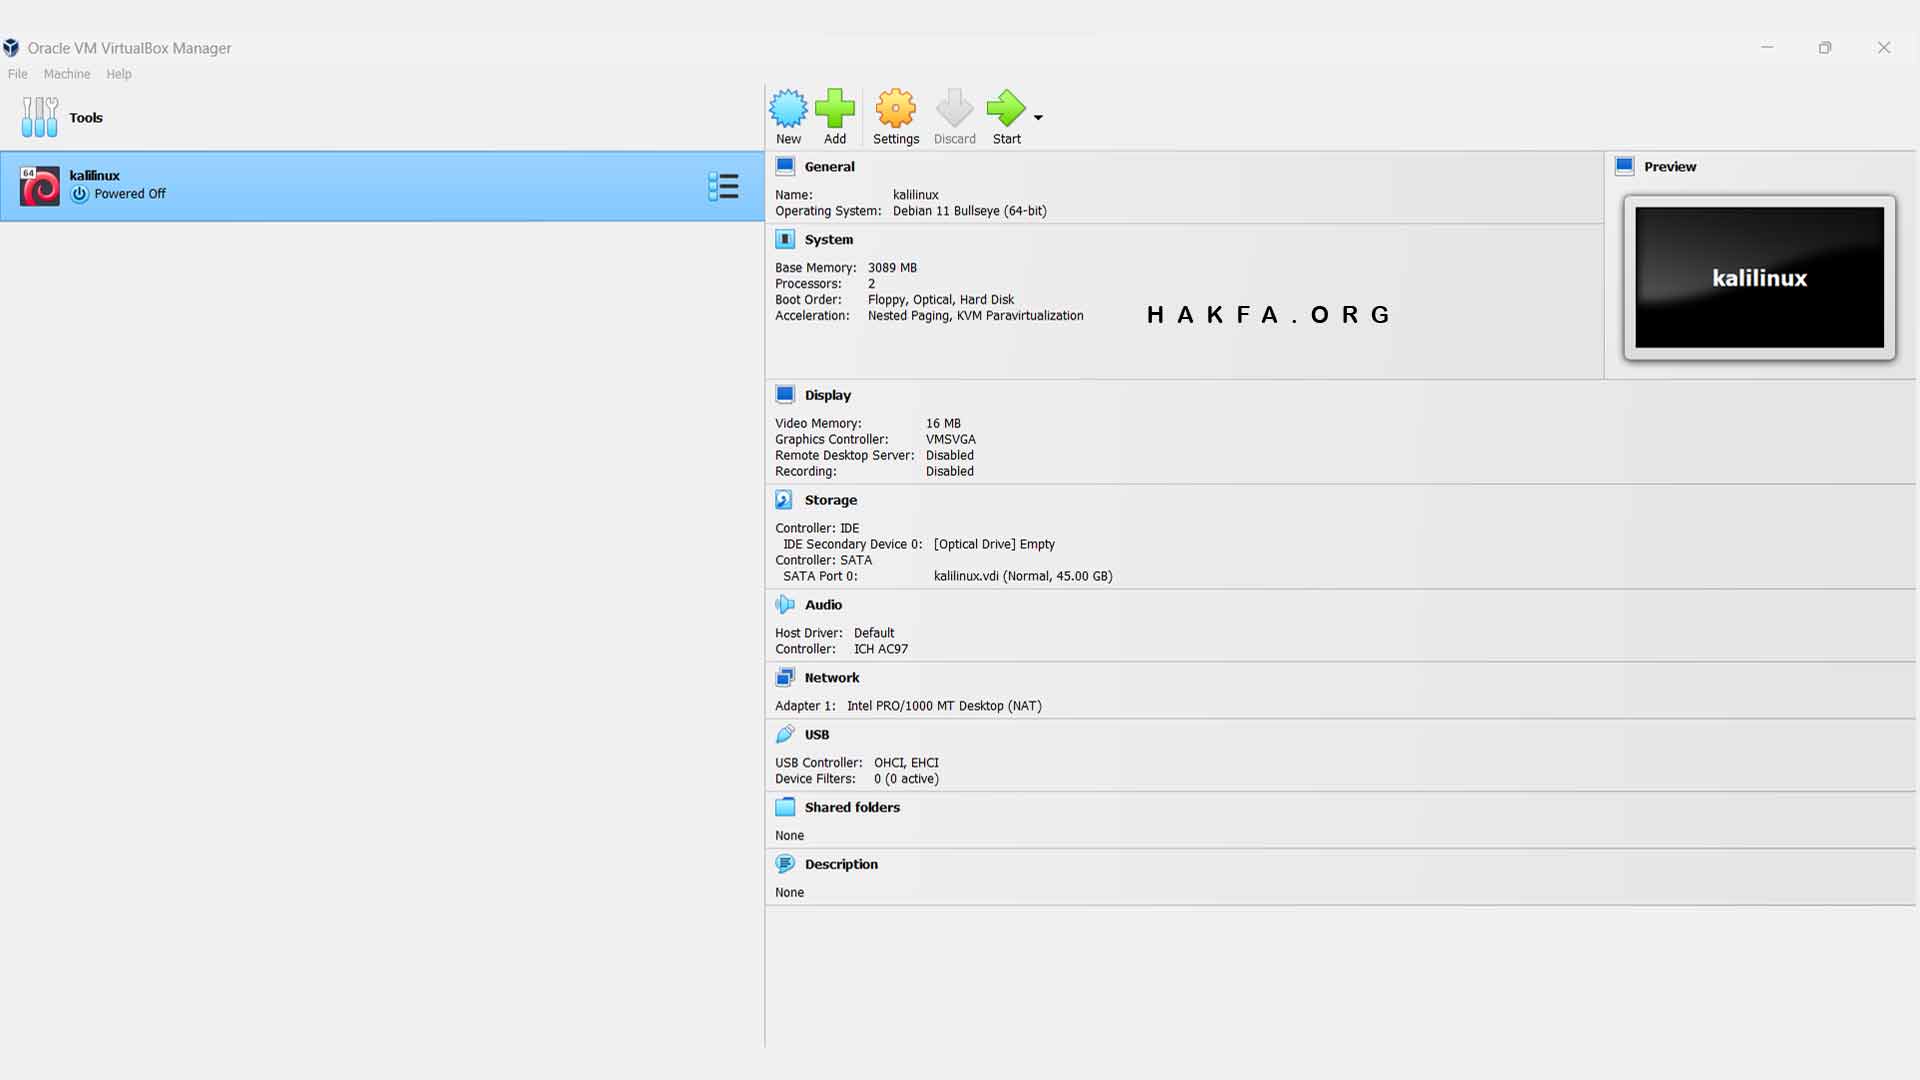Click the Graphics Controller value 'VMSVGA'
This screenshot has width=1920, height=1080.
pyautogui.click(x=951, y=440)
